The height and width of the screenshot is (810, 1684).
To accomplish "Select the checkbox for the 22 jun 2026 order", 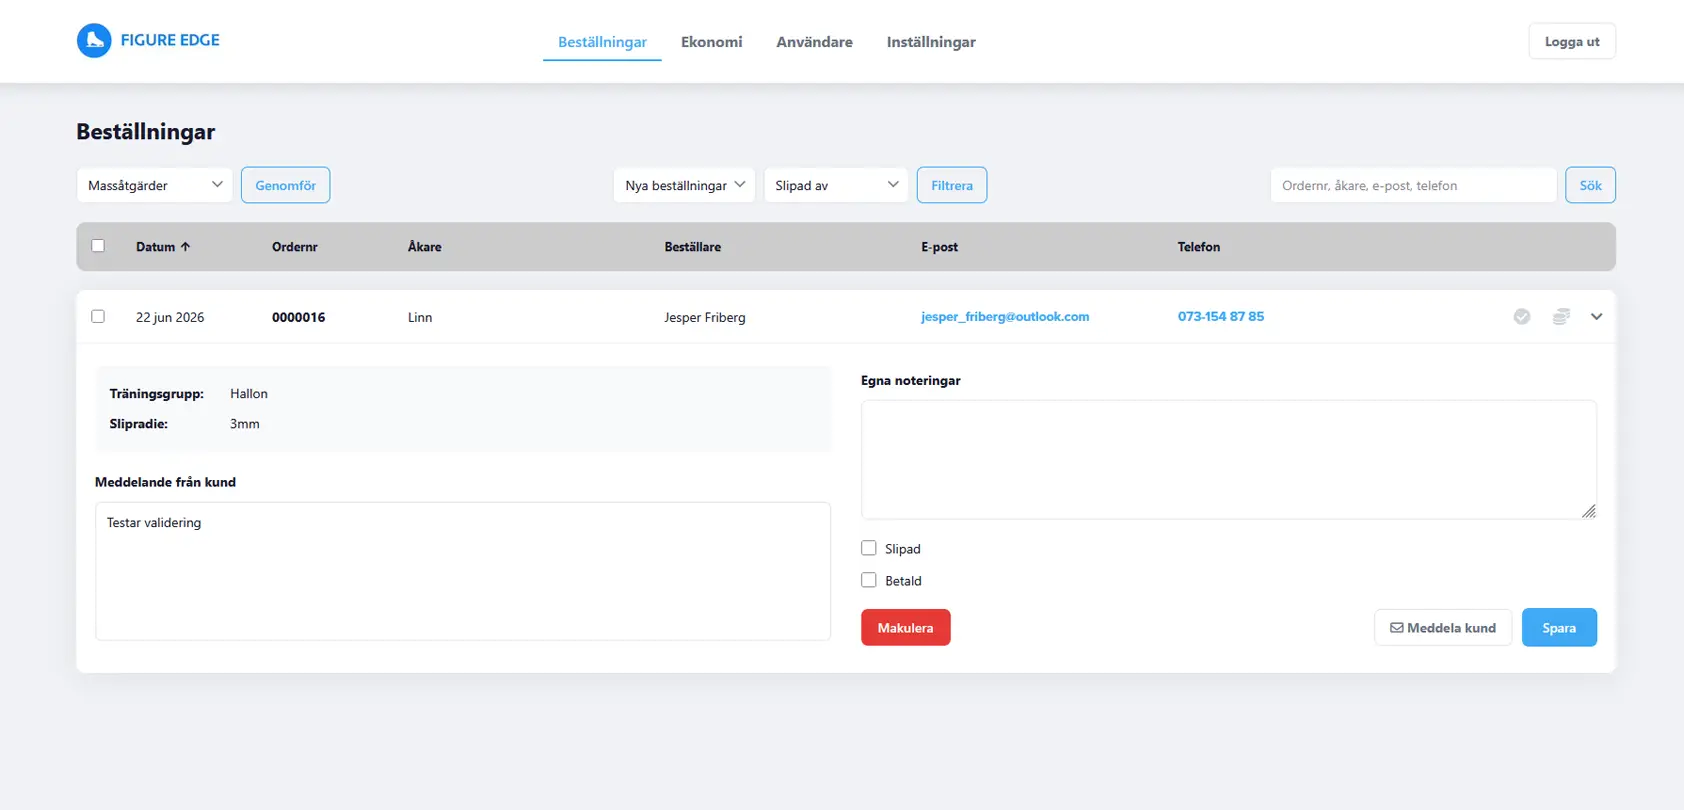I will pyautogui.click(x=98, y=317).
